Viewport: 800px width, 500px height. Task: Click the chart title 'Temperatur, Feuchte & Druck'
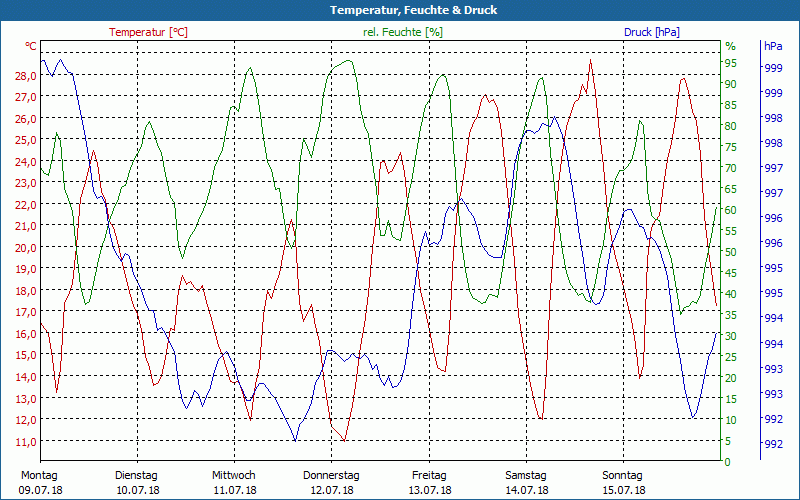pos(413,10)
